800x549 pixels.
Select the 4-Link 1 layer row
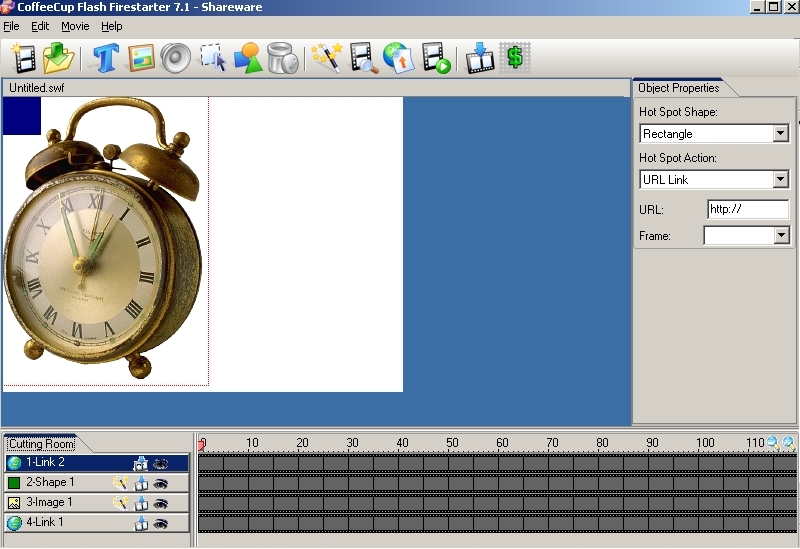tap(60, 523)
